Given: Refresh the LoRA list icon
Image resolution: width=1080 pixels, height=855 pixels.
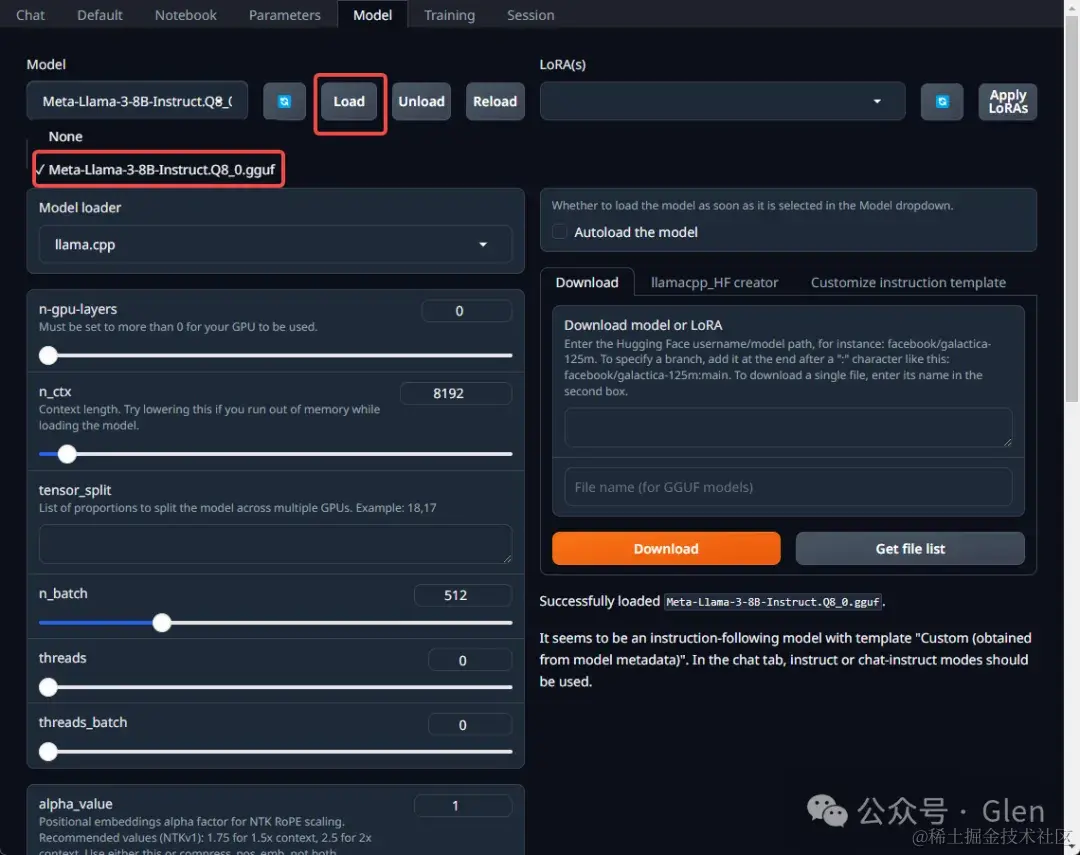Looking at the screenshot, I should tap(942, 101).
